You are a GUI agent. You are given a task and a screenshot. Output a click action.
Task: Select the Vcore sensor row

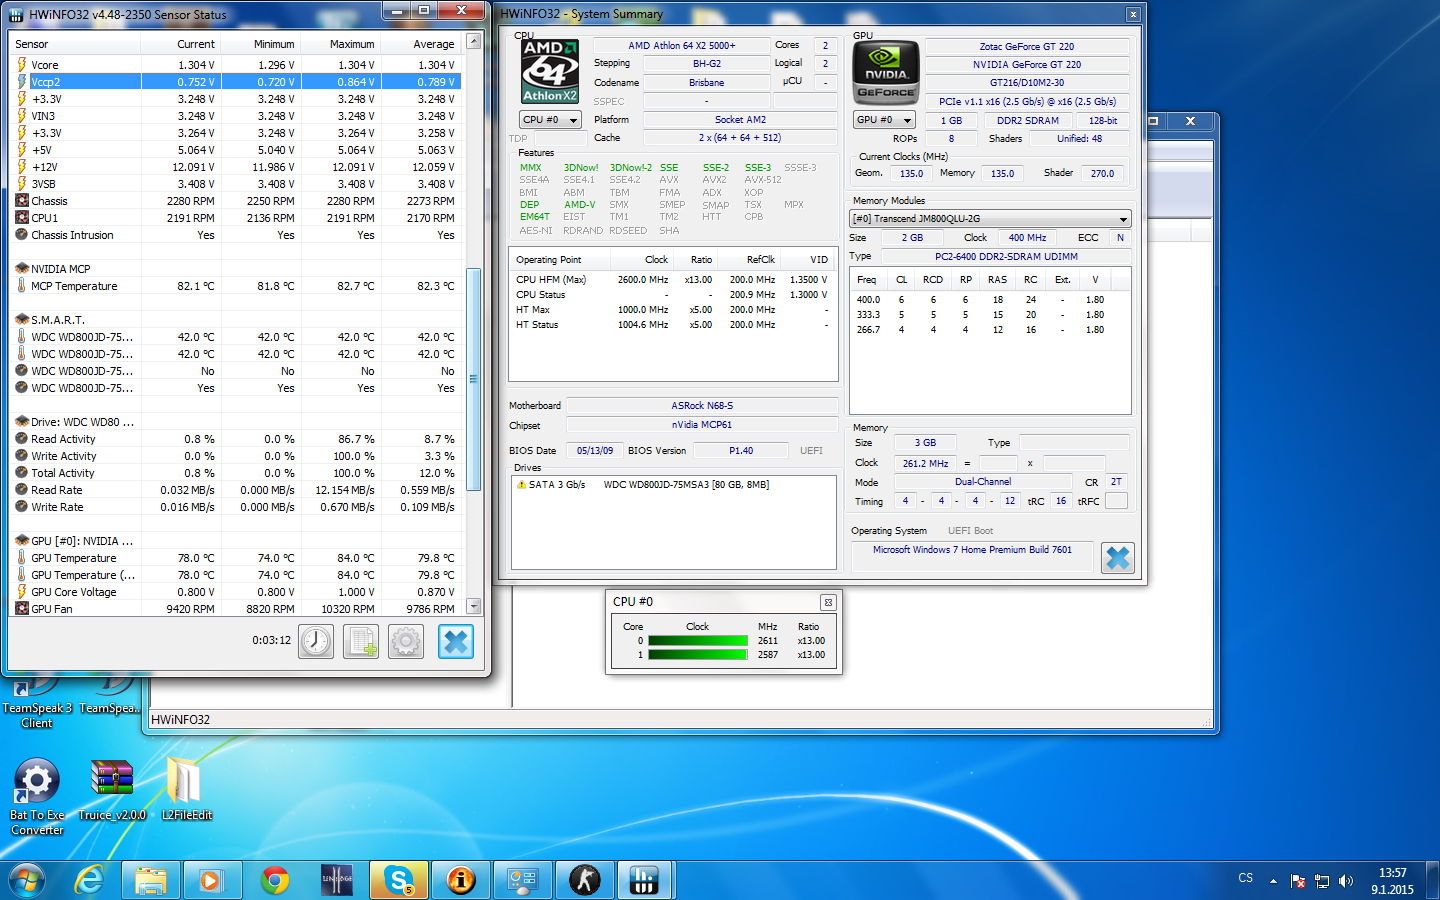[236, 65]
